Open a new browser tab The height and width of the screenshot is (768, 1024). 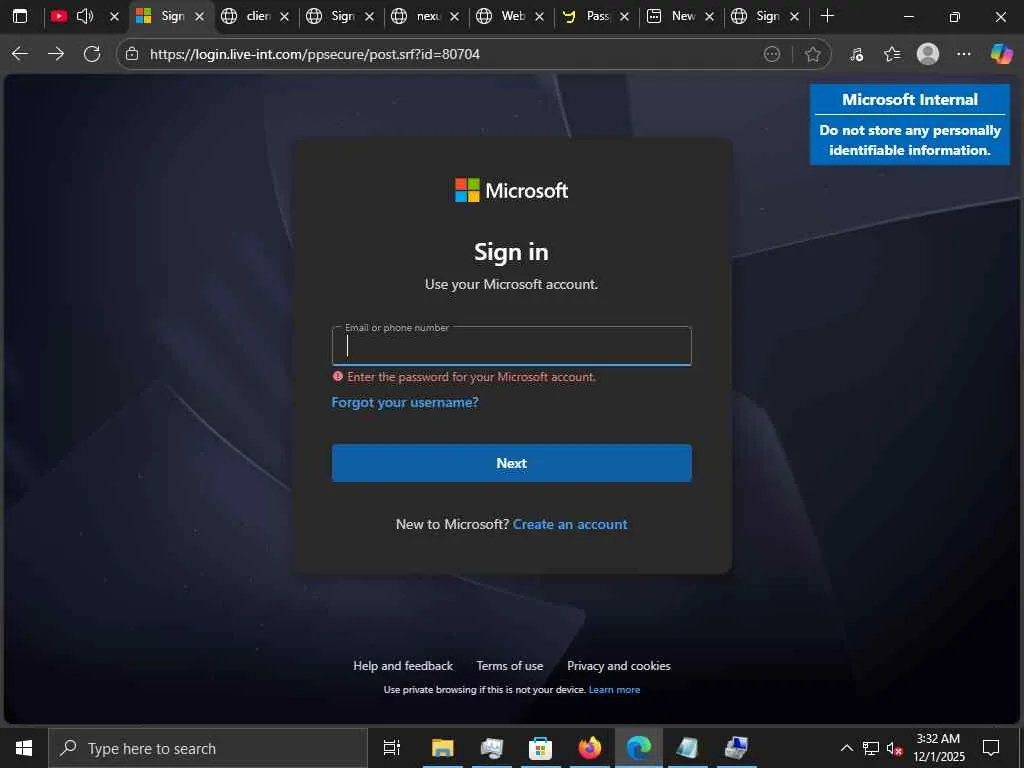(827, 16)
